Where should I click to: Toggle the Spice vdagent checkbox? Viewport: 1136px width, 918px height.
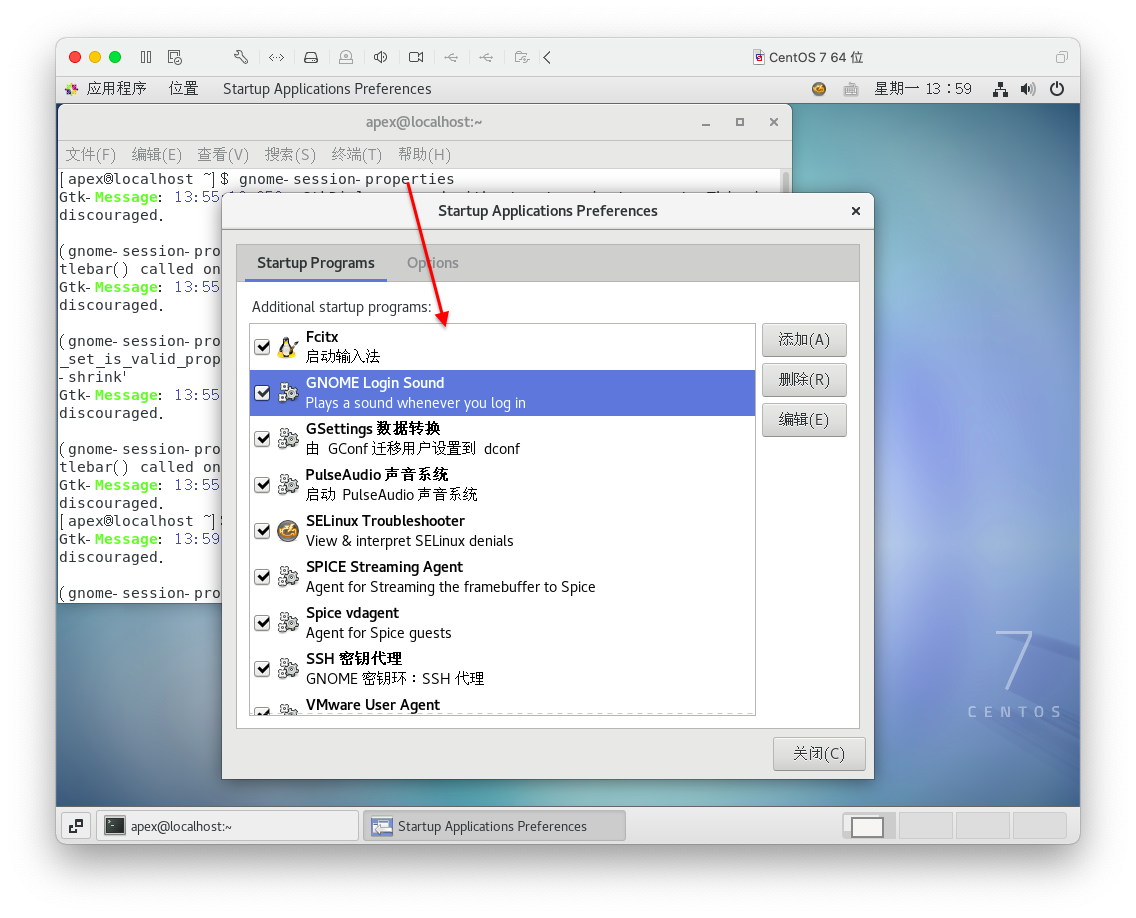pos(262,623)
